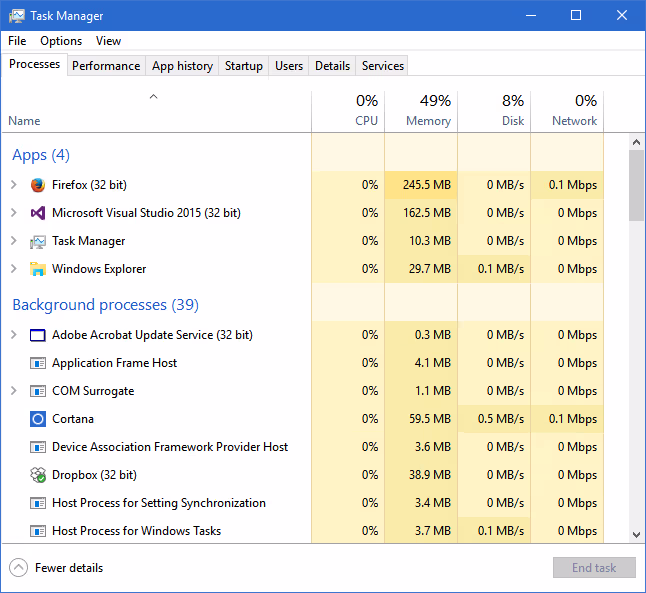Select the Cortana process row
The width and height of the screenshot is (646, 593).
[303, 419]
